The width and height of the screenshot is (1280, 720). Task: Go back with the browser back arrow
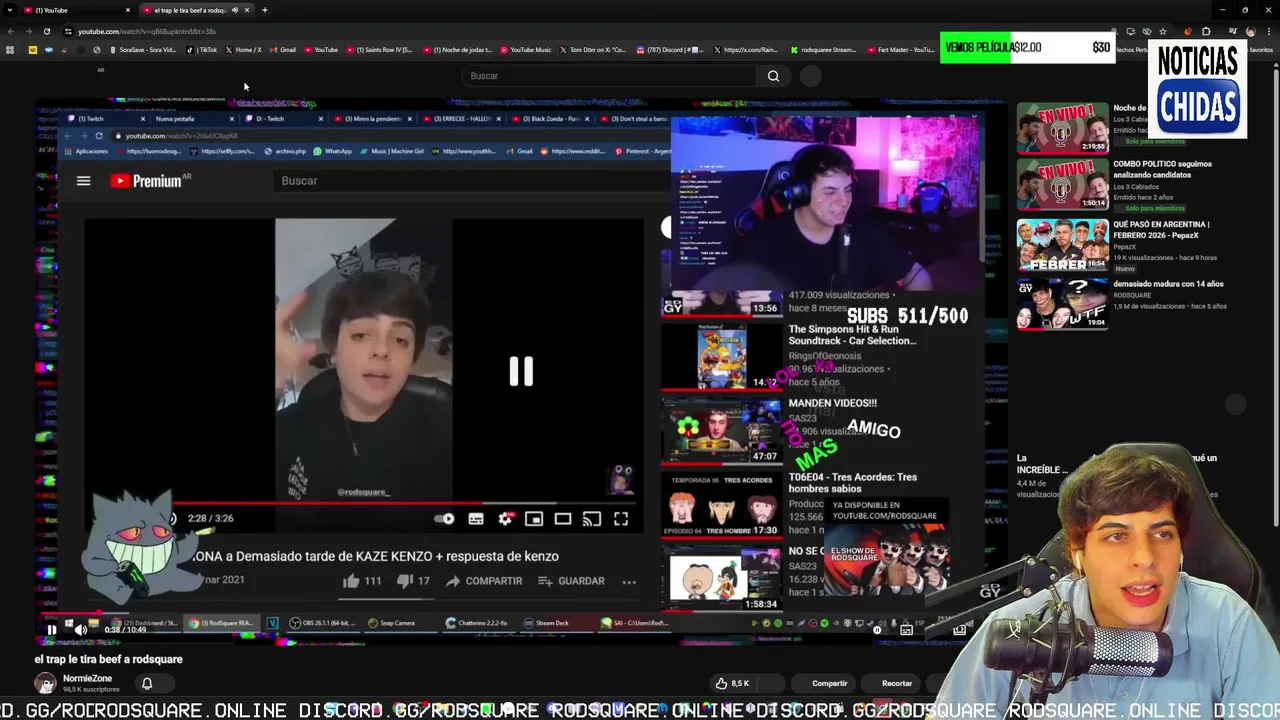[10, 31]
